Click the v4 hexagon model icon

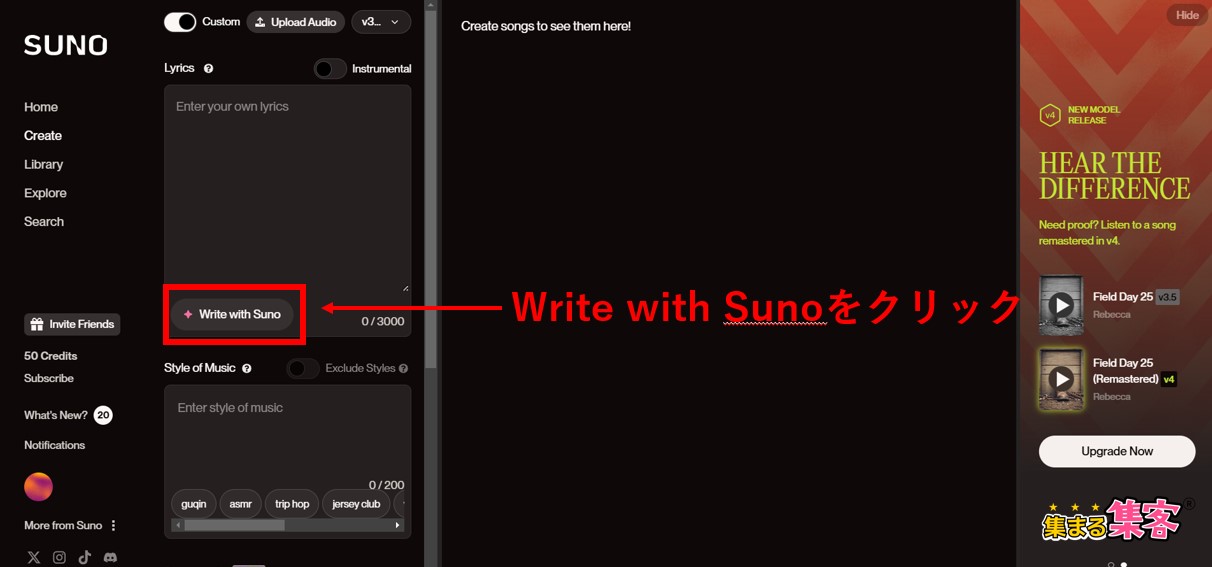[x=1050, y=115]
